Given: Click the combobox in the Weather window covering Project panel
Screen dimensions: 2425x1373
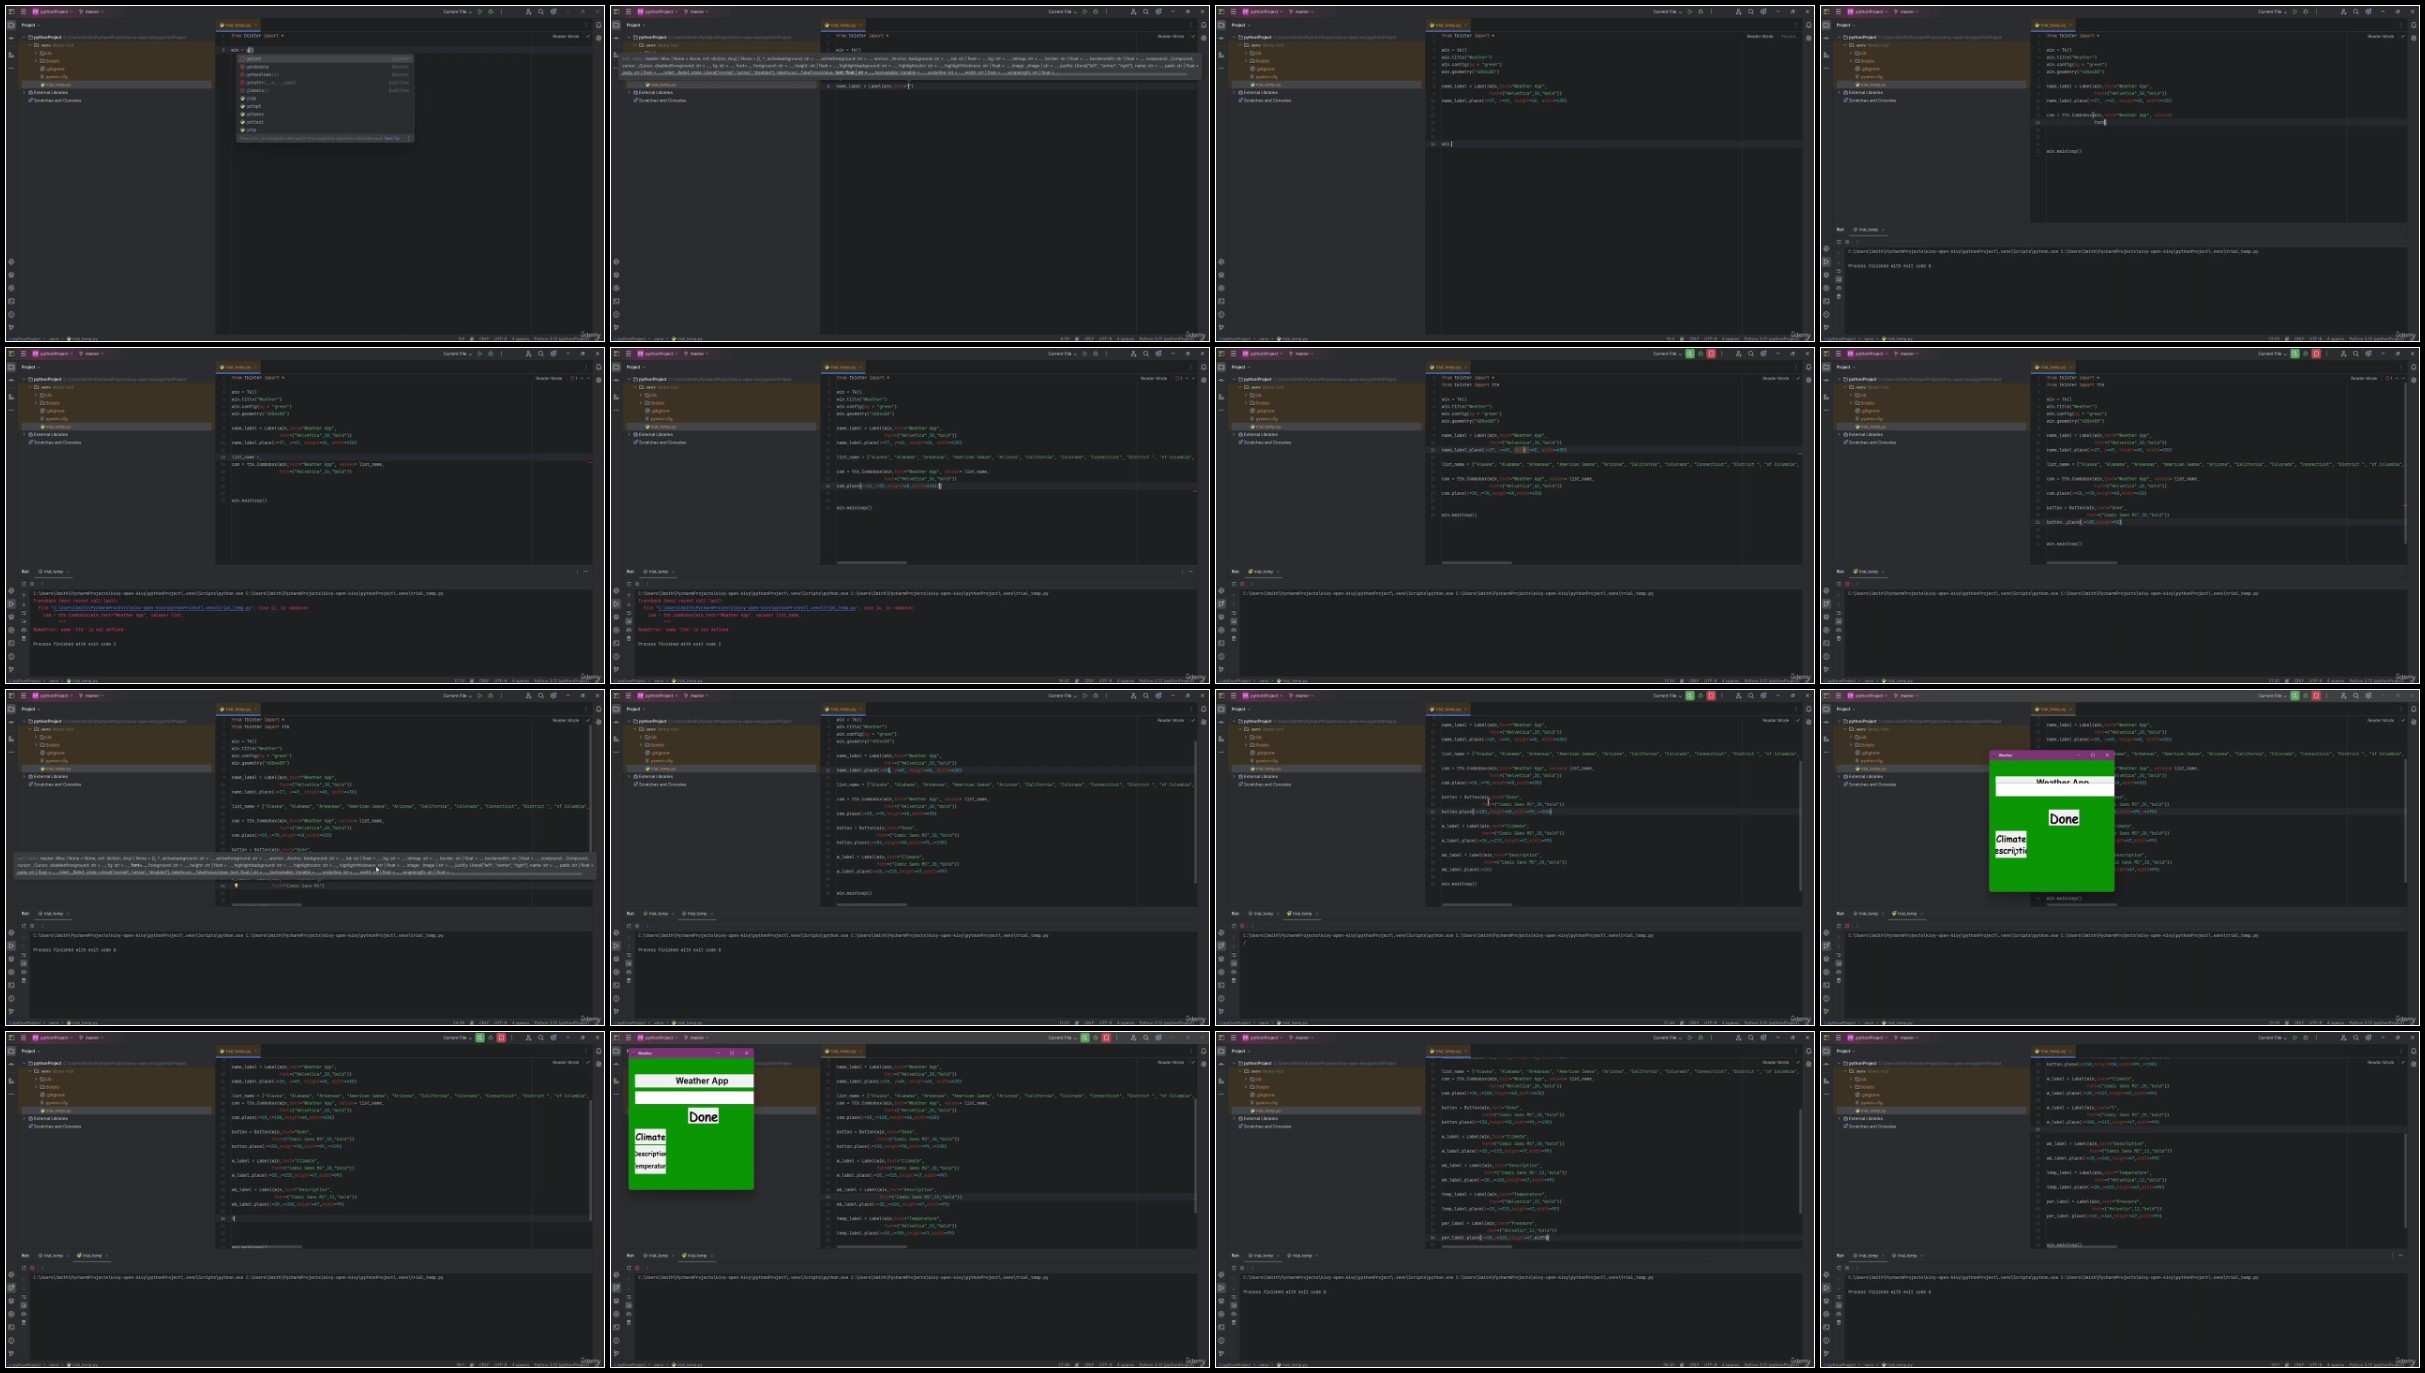Looking at the screenshot, I should (x=694, y=1097).
